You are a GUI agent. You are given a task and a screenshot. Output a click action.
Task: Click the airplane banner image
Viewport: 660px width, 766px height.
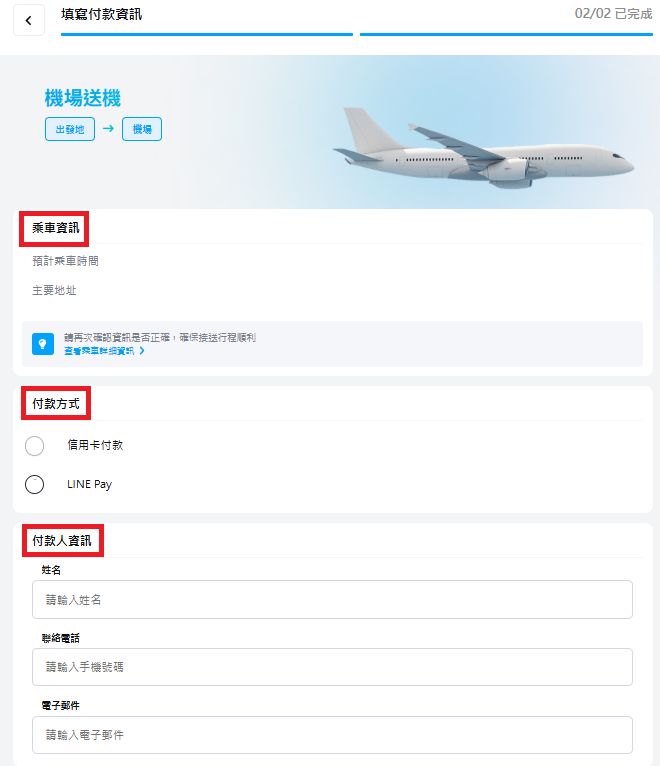pos(483,148)
